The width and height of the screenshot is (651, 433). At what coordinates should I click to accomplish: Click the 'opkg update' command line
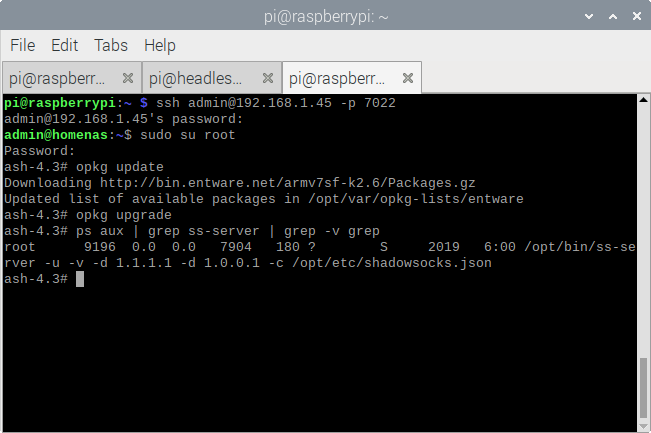[x=84, y=167]
